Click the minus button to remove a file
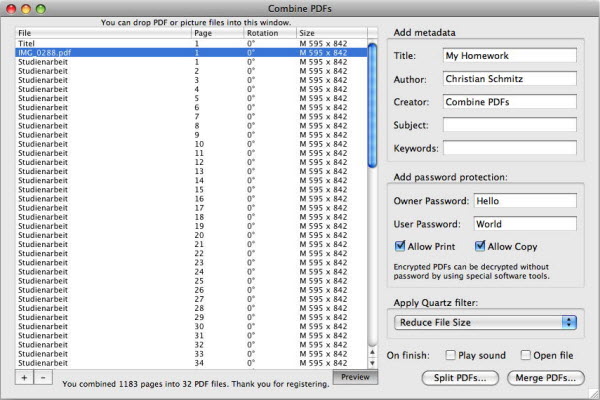Screen dimensions: 600x400 (x=43, y=378)
